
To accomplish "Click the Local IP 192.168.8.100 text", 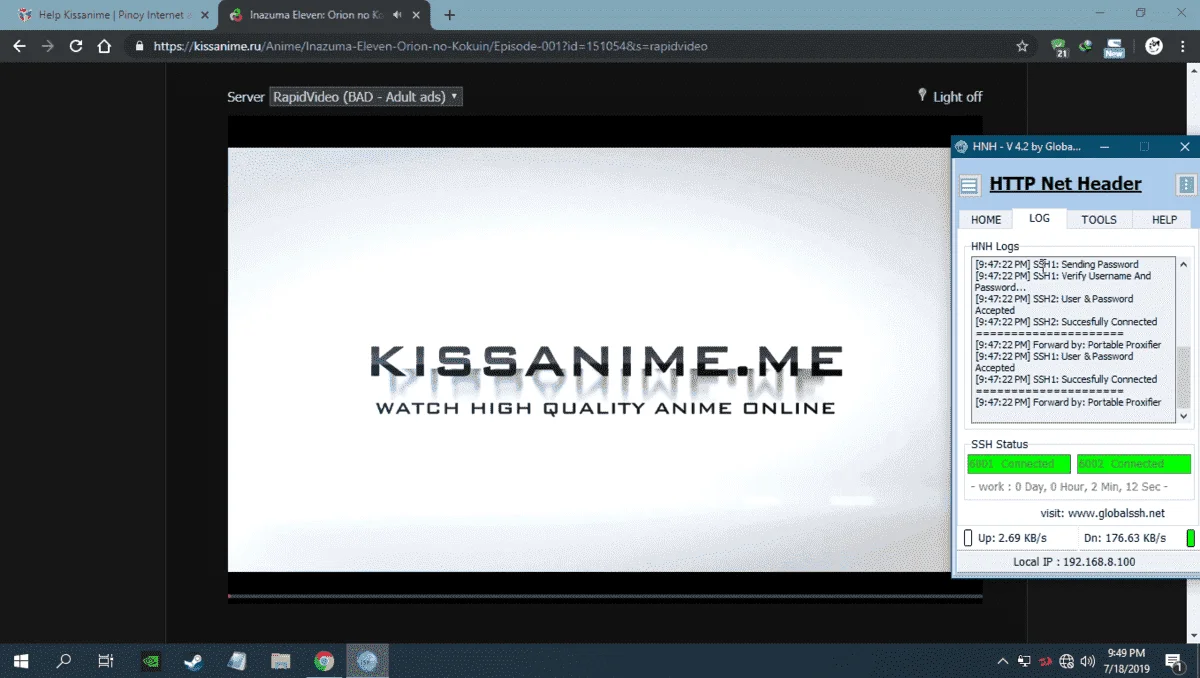I will pos(1074,562).
